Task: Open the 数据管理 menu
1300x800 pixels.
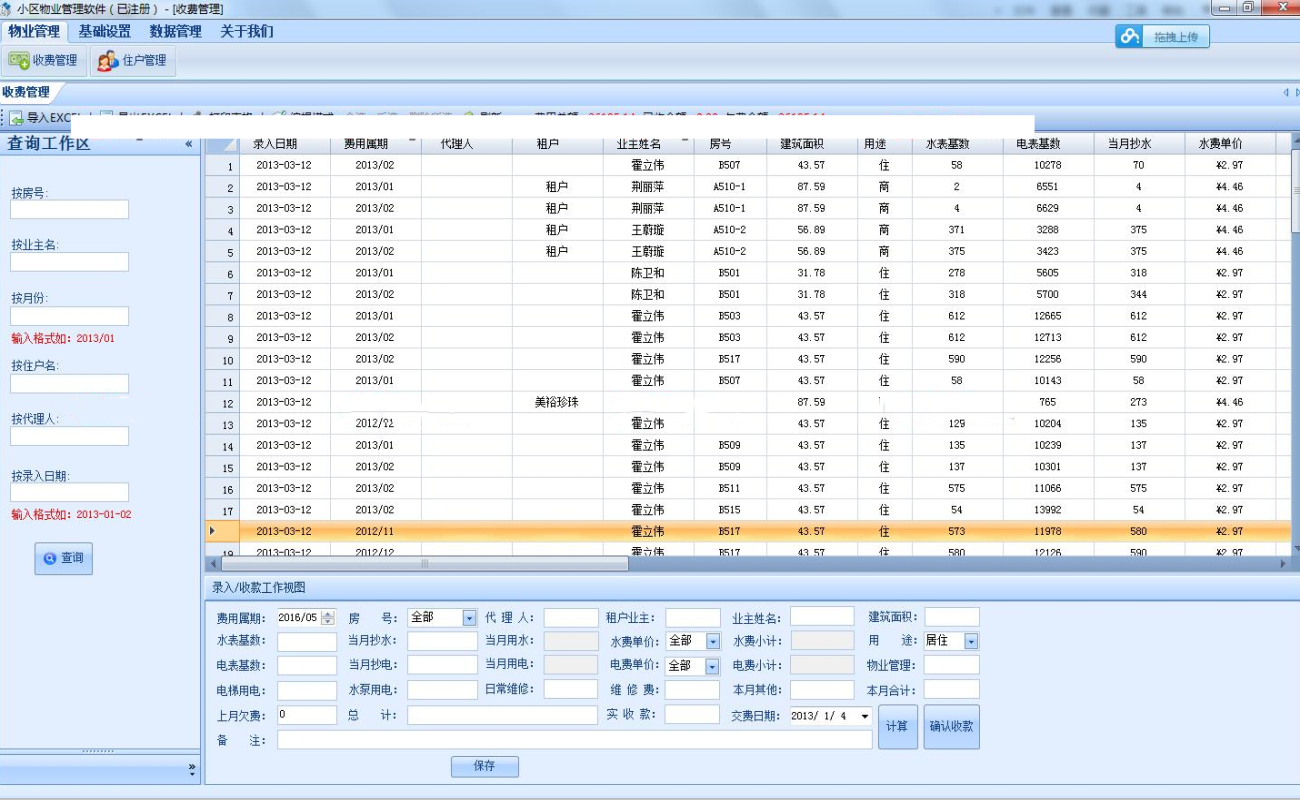Action: coord(176,31)
